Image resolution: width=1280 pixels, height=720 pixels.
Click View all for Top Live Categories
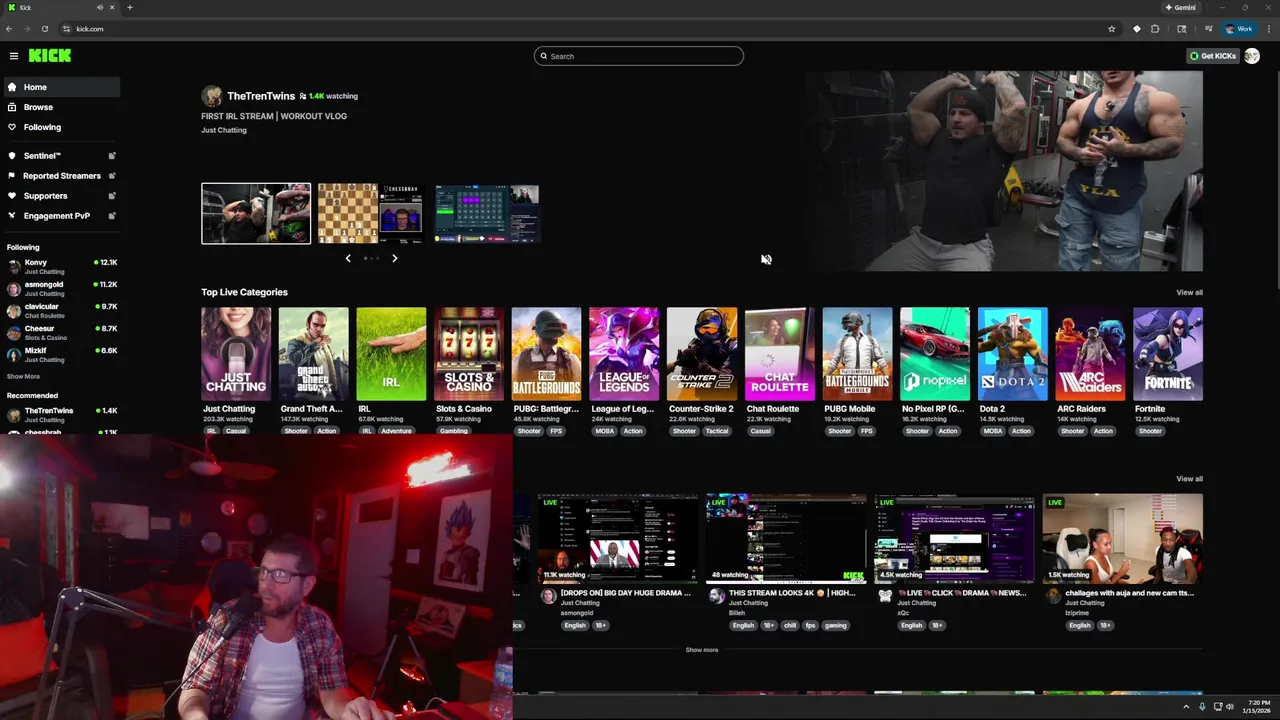tap(1189, 292)
